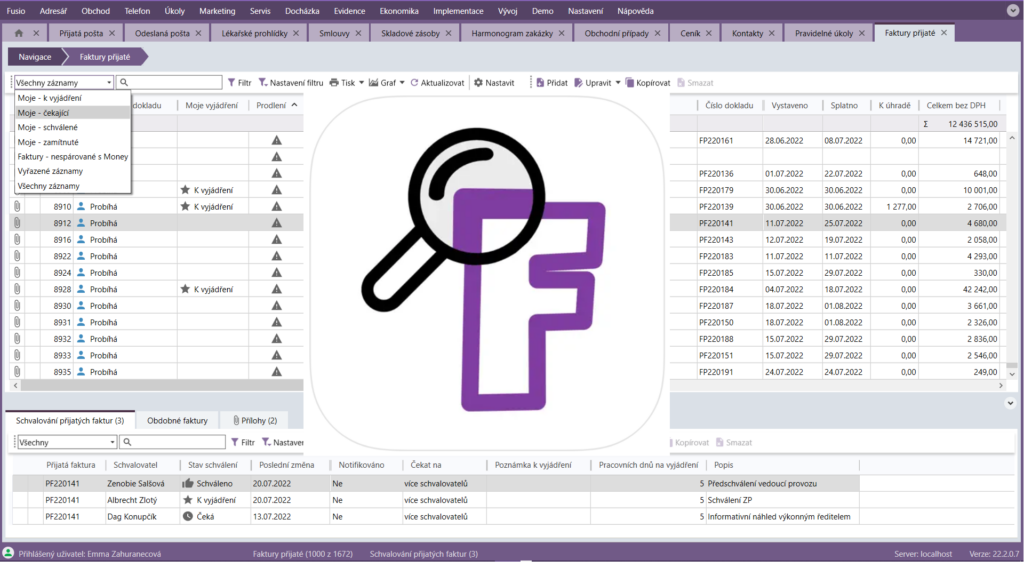Screen dimensions: 1024x576
Task: Open the Ekonomika menu
Action: point(399,10)
